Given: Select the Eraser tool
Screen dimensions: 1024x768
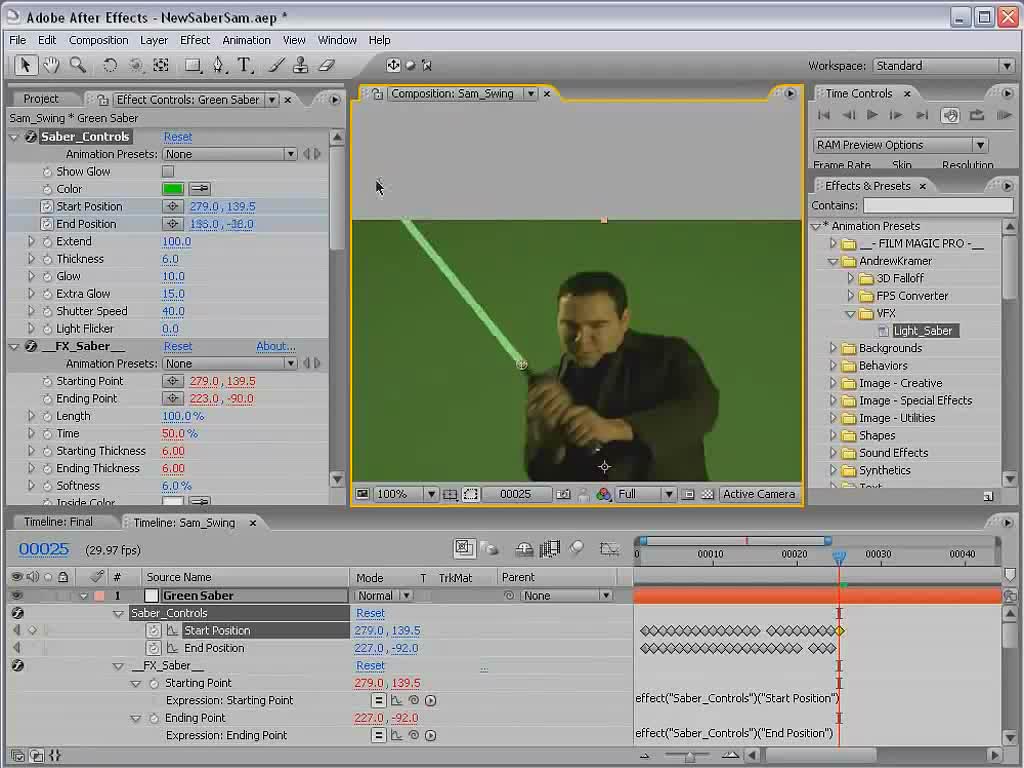Looking at the screenshot, I should point(327,65).
